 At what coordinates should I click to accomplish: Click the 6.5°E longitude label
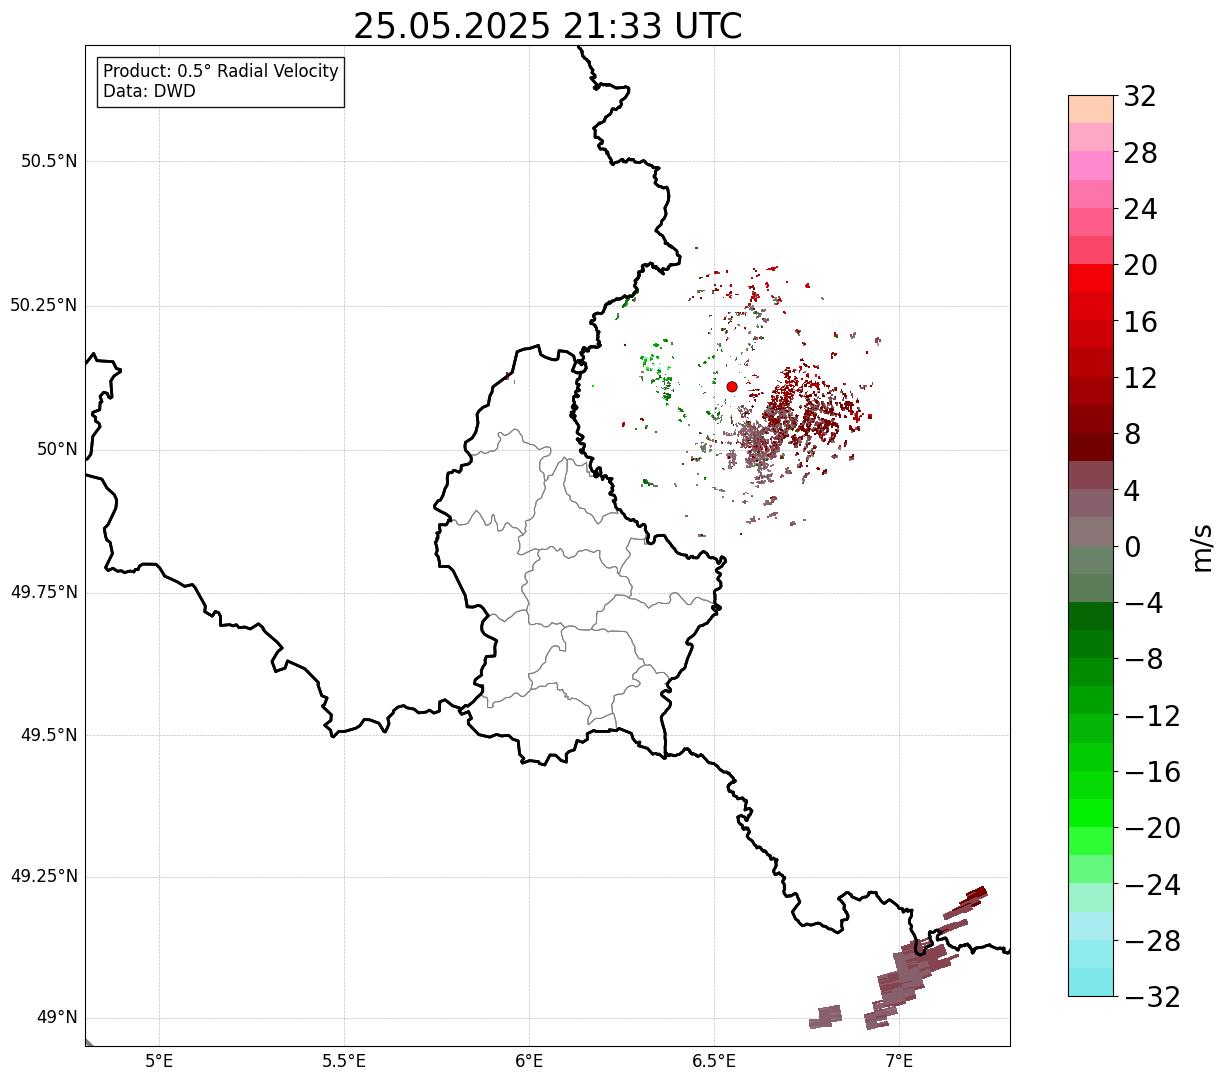point(714,1060)
